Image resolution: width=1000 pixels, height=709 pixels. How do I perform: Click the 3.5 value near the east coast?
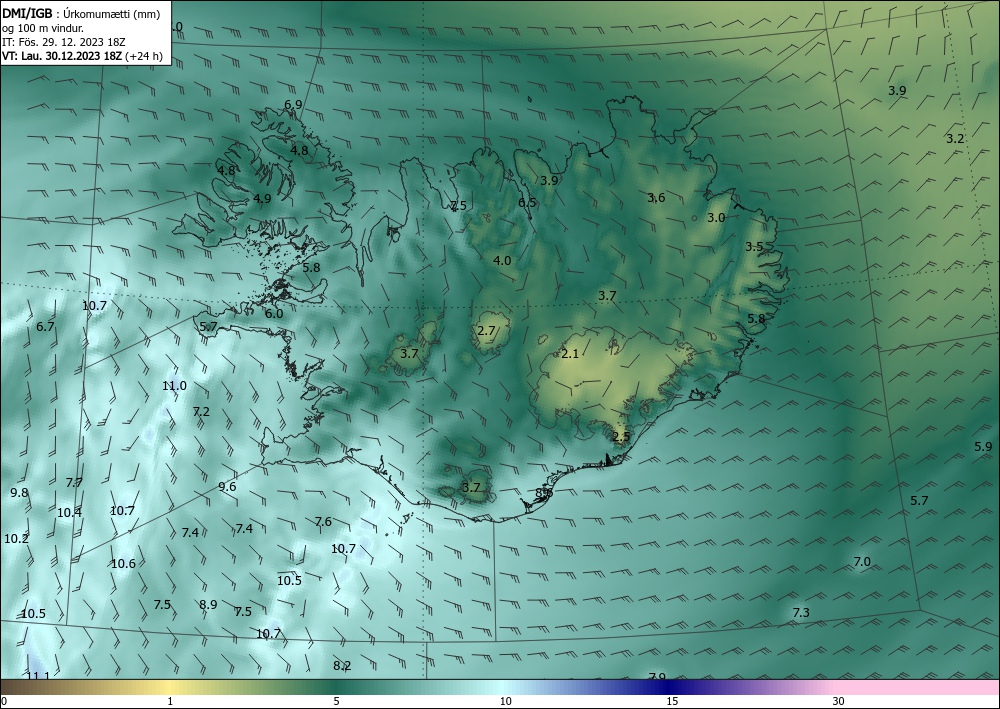(754, 247)
